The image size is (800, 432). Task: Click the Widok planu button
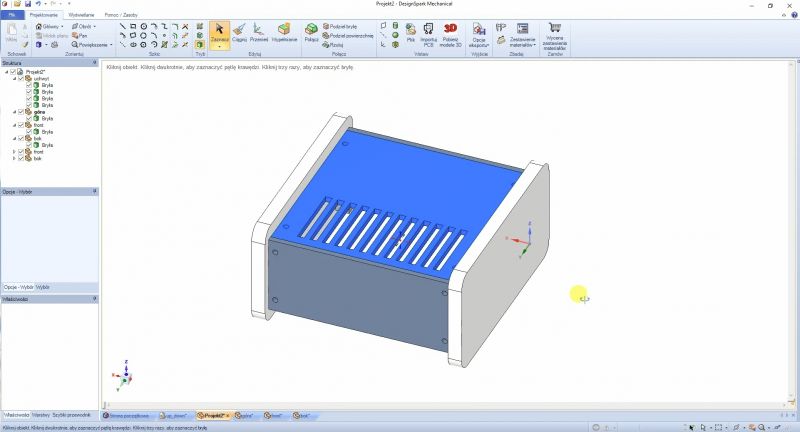52,36
